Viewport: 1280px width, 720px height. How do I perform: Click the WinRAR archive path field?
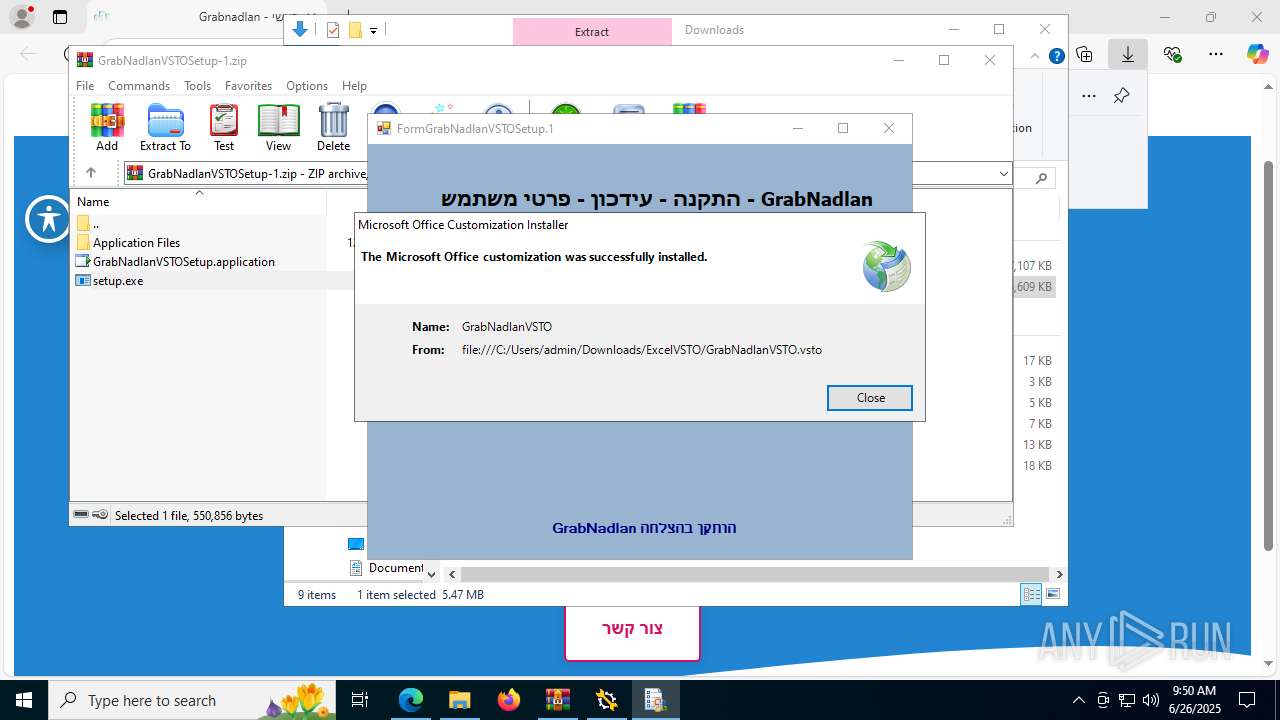[568, 174]
